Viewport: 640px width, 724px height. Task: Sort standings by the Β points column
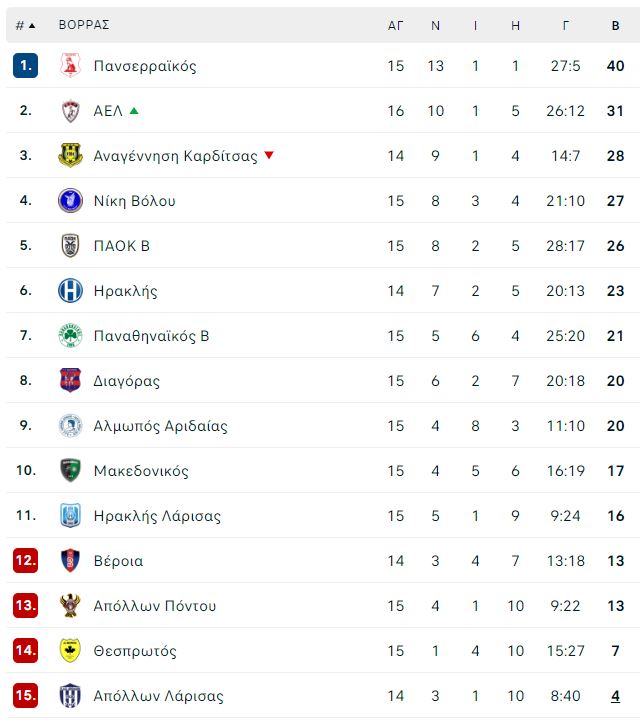(615, 25)
